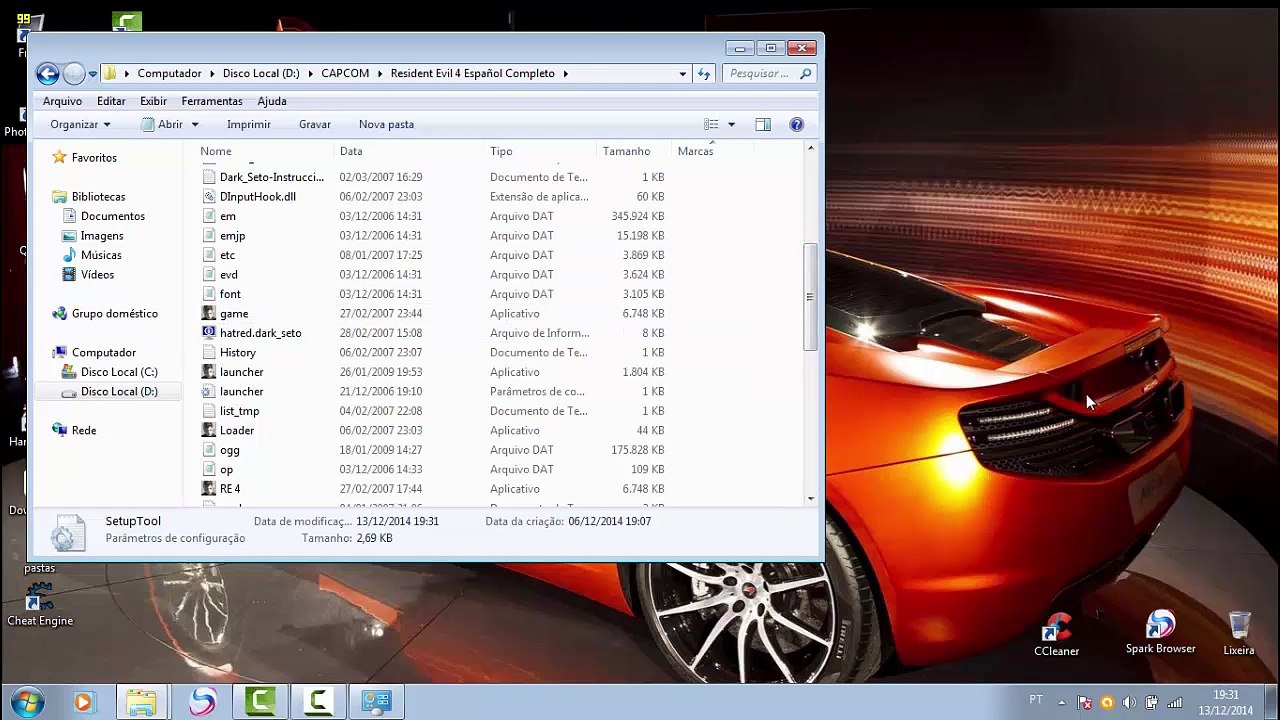Create a folder with the Nova pasta button
The width and height of the screenshot is (1280, 720).
pyautogui.click(x=386, y=124)
